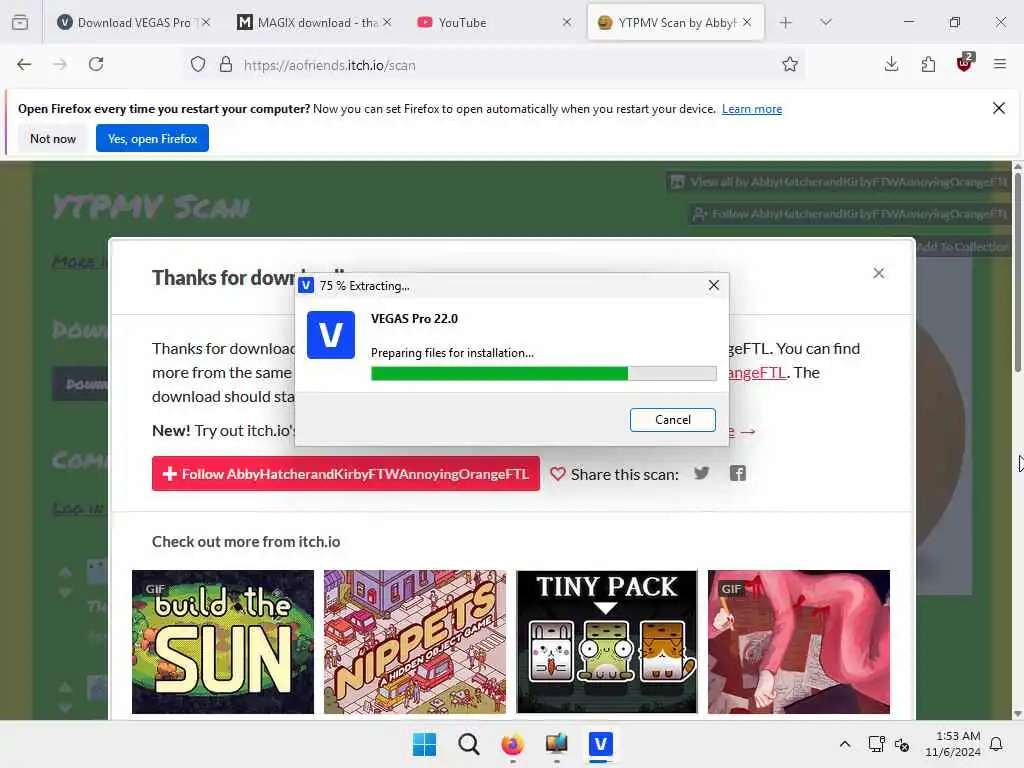This screenshot has width=1024, height=768.
Task: Share this scan on Facebook
Action: [x=737, y=473]
